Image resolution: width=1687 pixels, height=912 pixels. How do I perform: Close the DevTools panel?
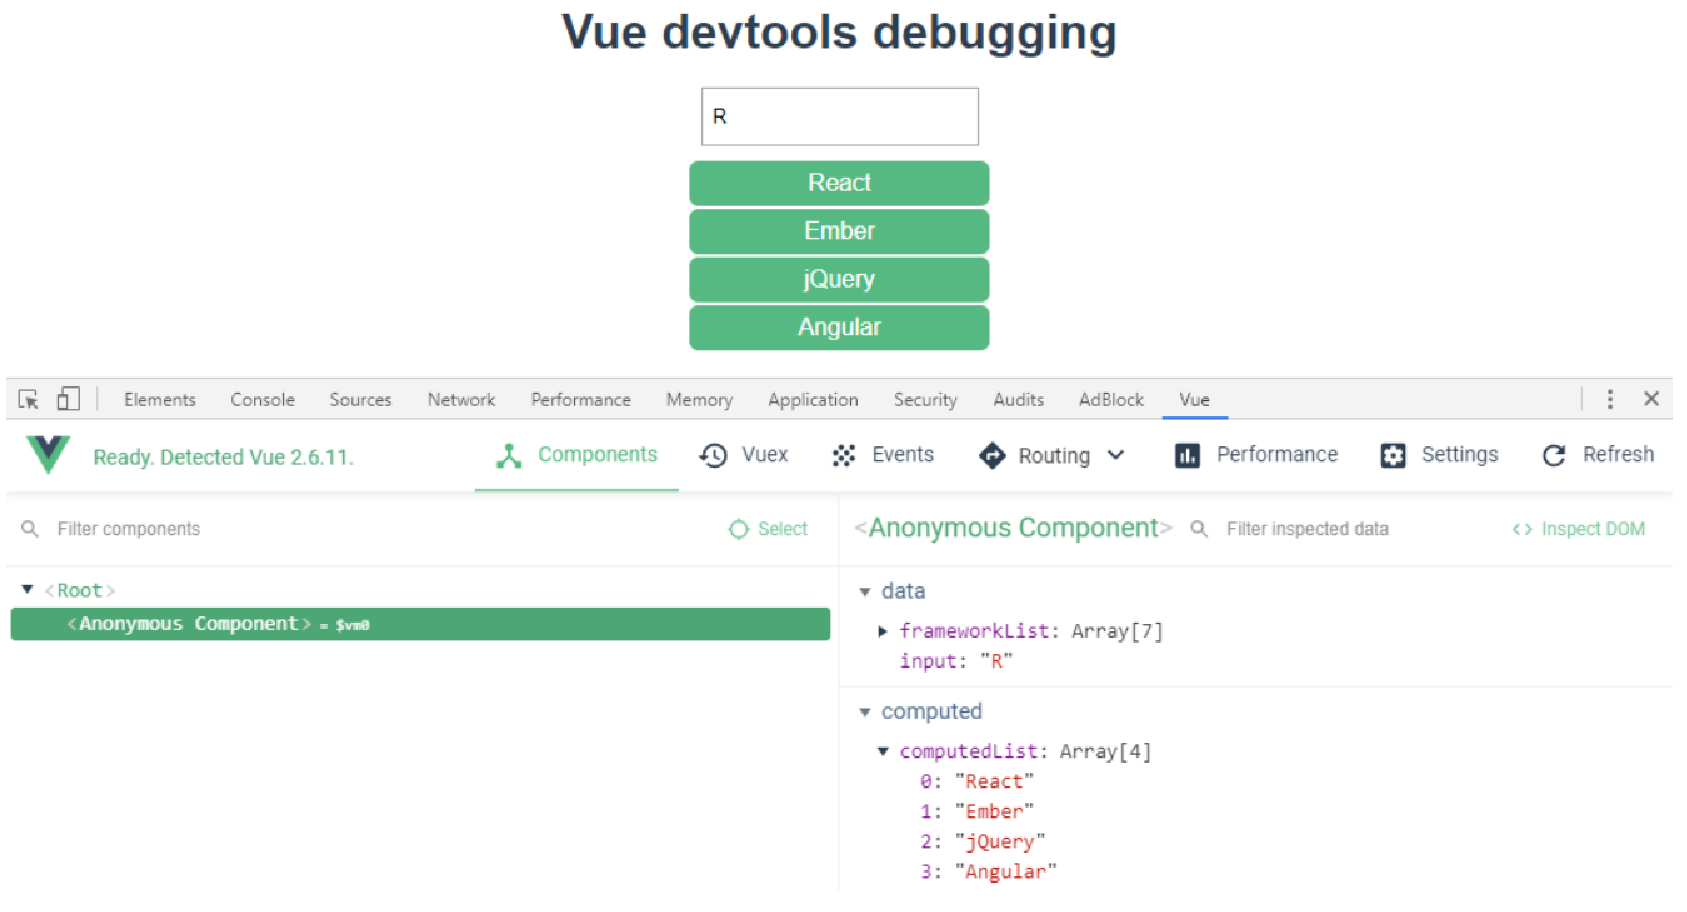click(1651, 399)
